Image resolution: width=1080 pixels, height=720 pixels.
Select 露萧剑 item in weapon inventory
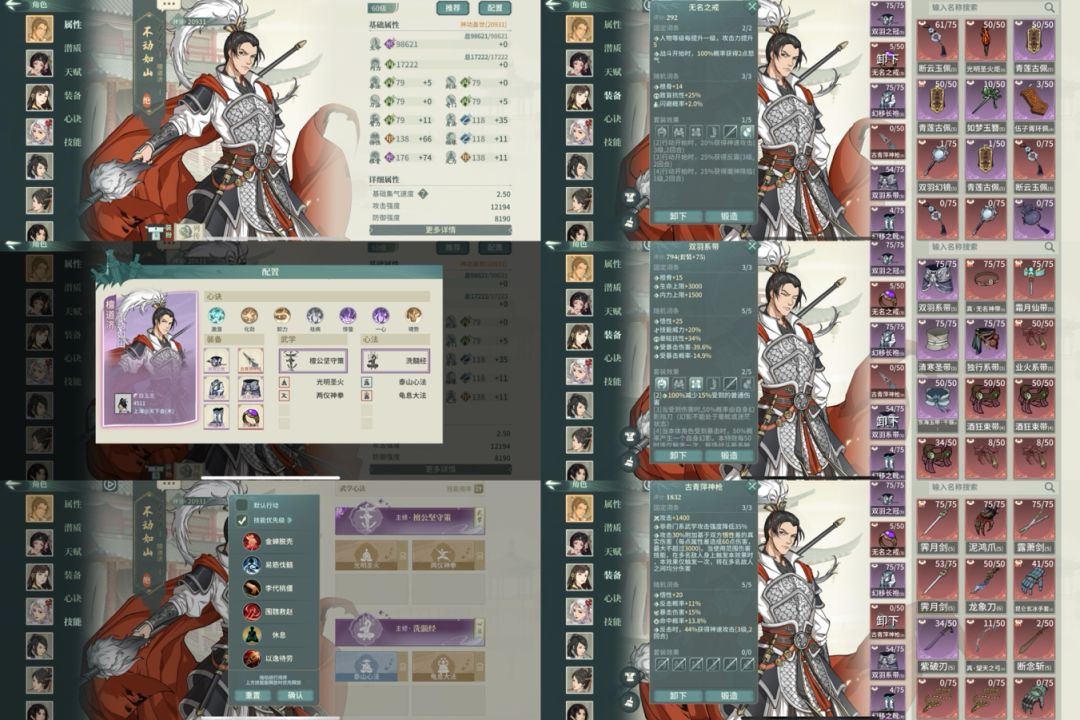pyautogui.click(x=1034, y=526)
